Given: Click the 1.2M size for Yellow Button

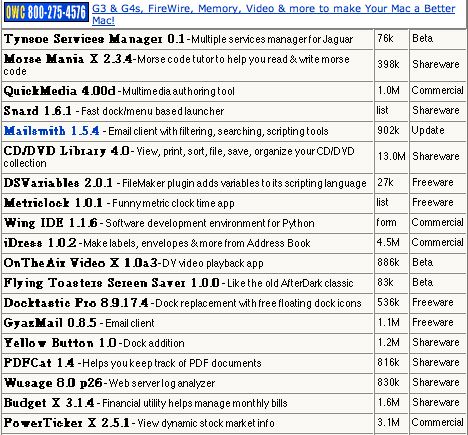Looking at the screenshot, I should 388,342.
